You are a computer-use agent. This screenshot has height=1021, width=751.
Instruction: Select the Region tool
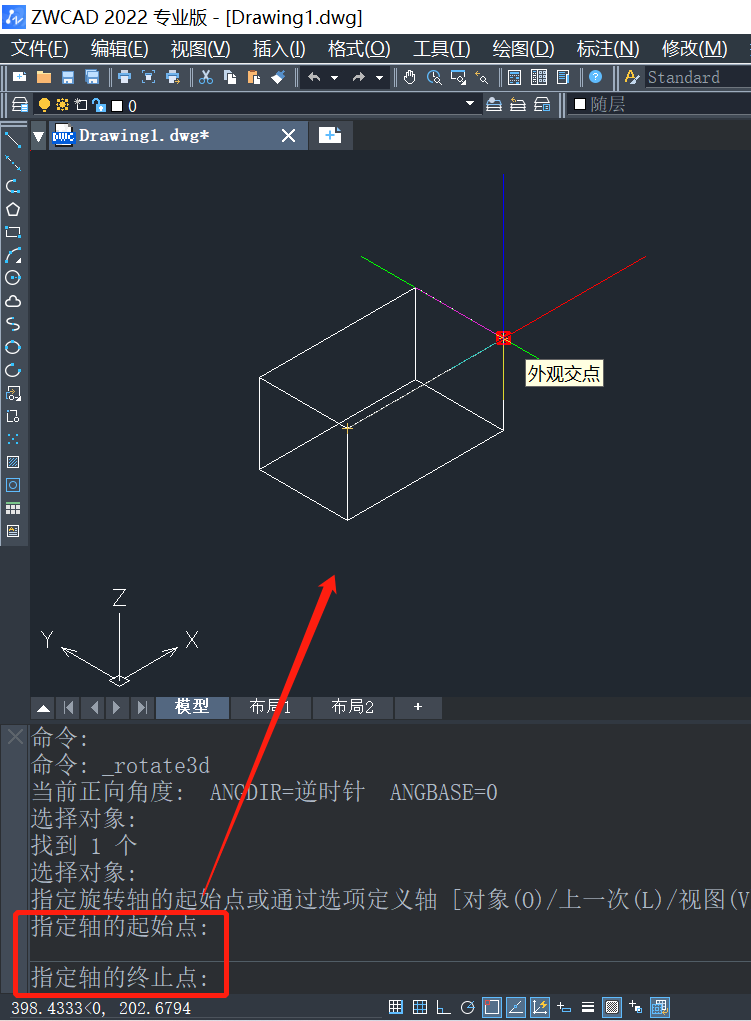click(13, 485)
